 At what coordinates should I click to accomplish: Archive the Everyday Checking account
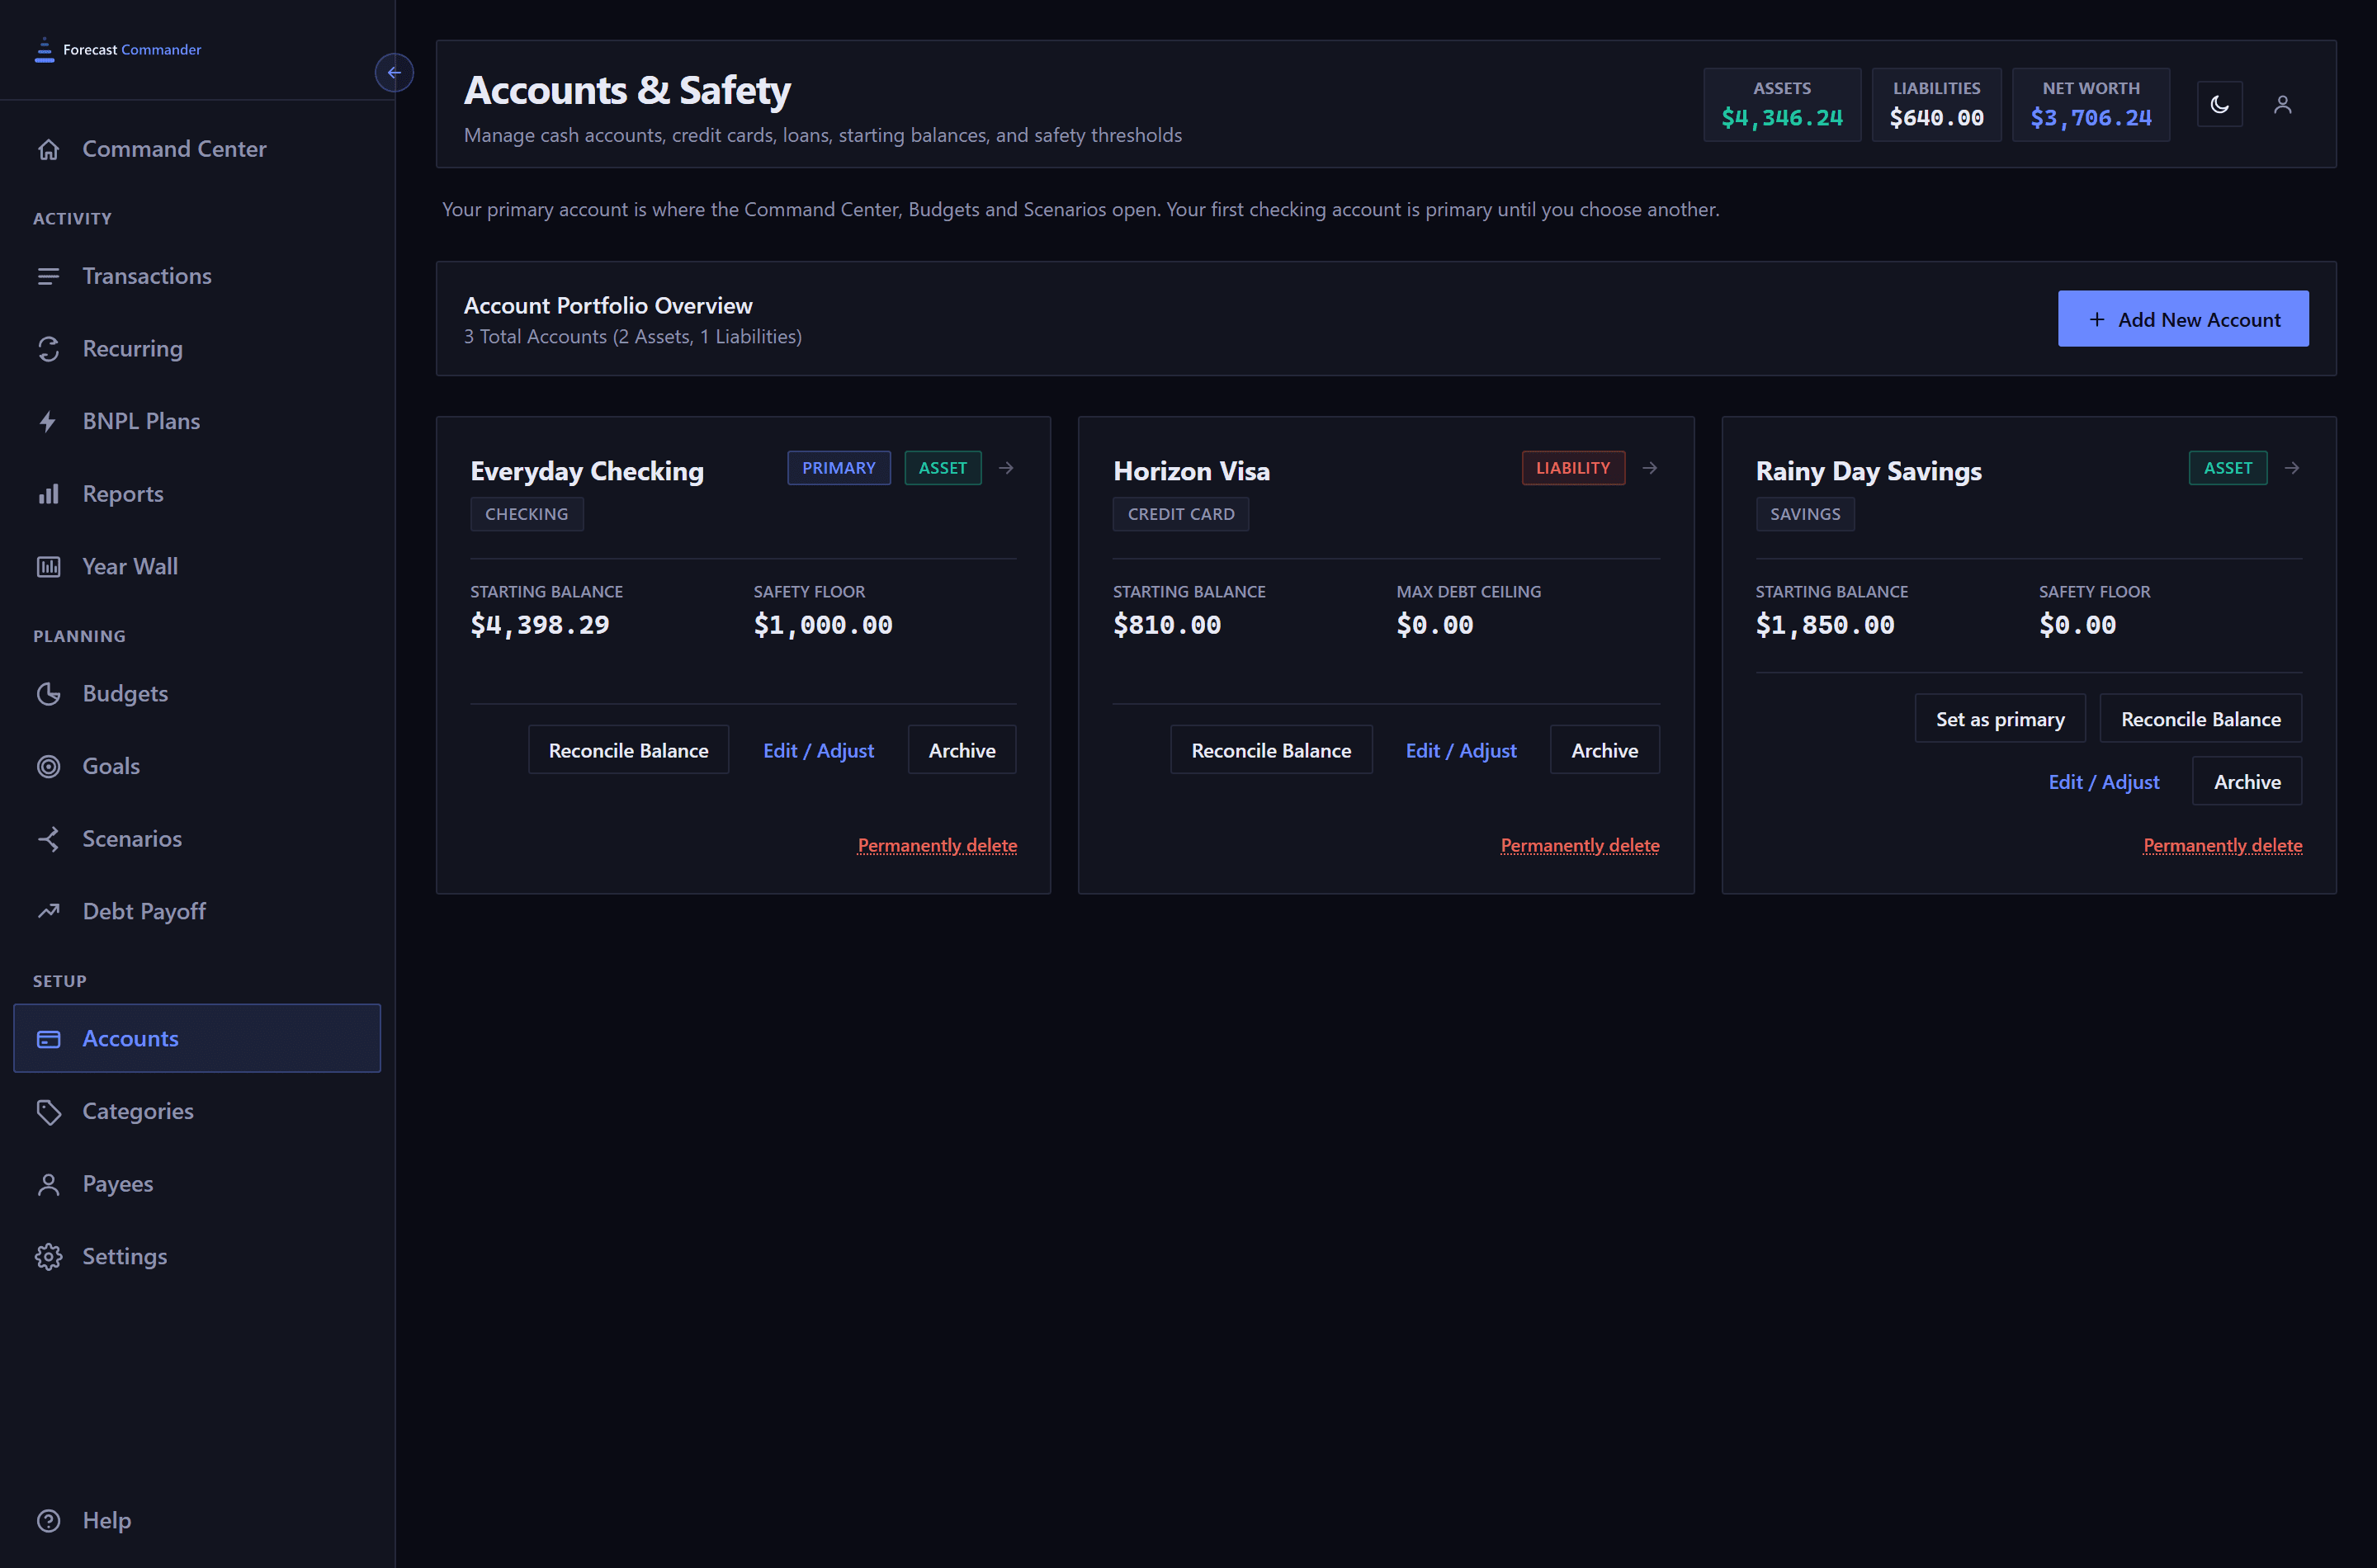962,750
